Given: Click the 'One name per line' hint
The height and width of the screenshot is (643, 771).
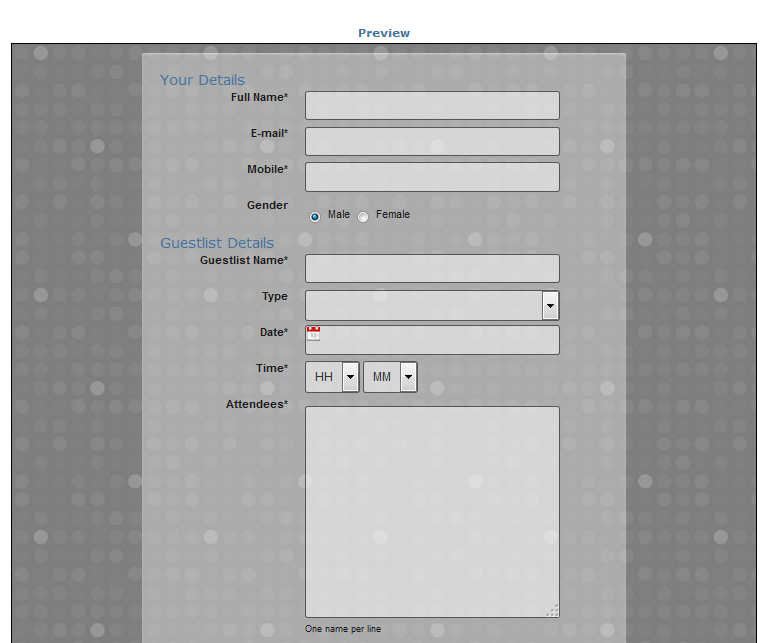Looking at the screenshot, I should click(x=343, y=629).
